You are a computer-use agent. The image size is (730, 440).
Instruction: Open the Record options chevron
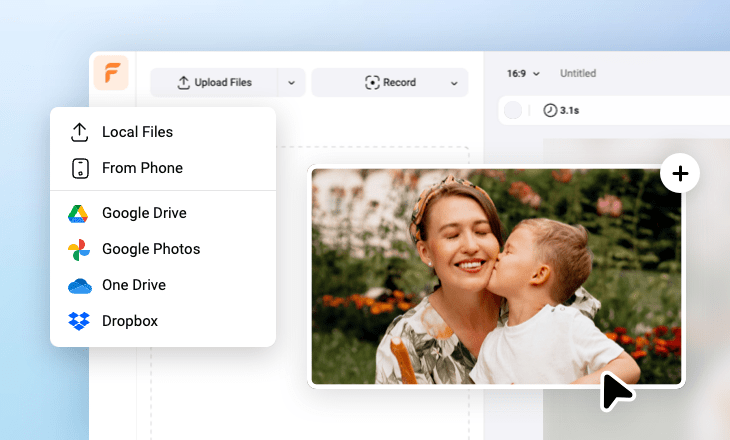(454, 83)
